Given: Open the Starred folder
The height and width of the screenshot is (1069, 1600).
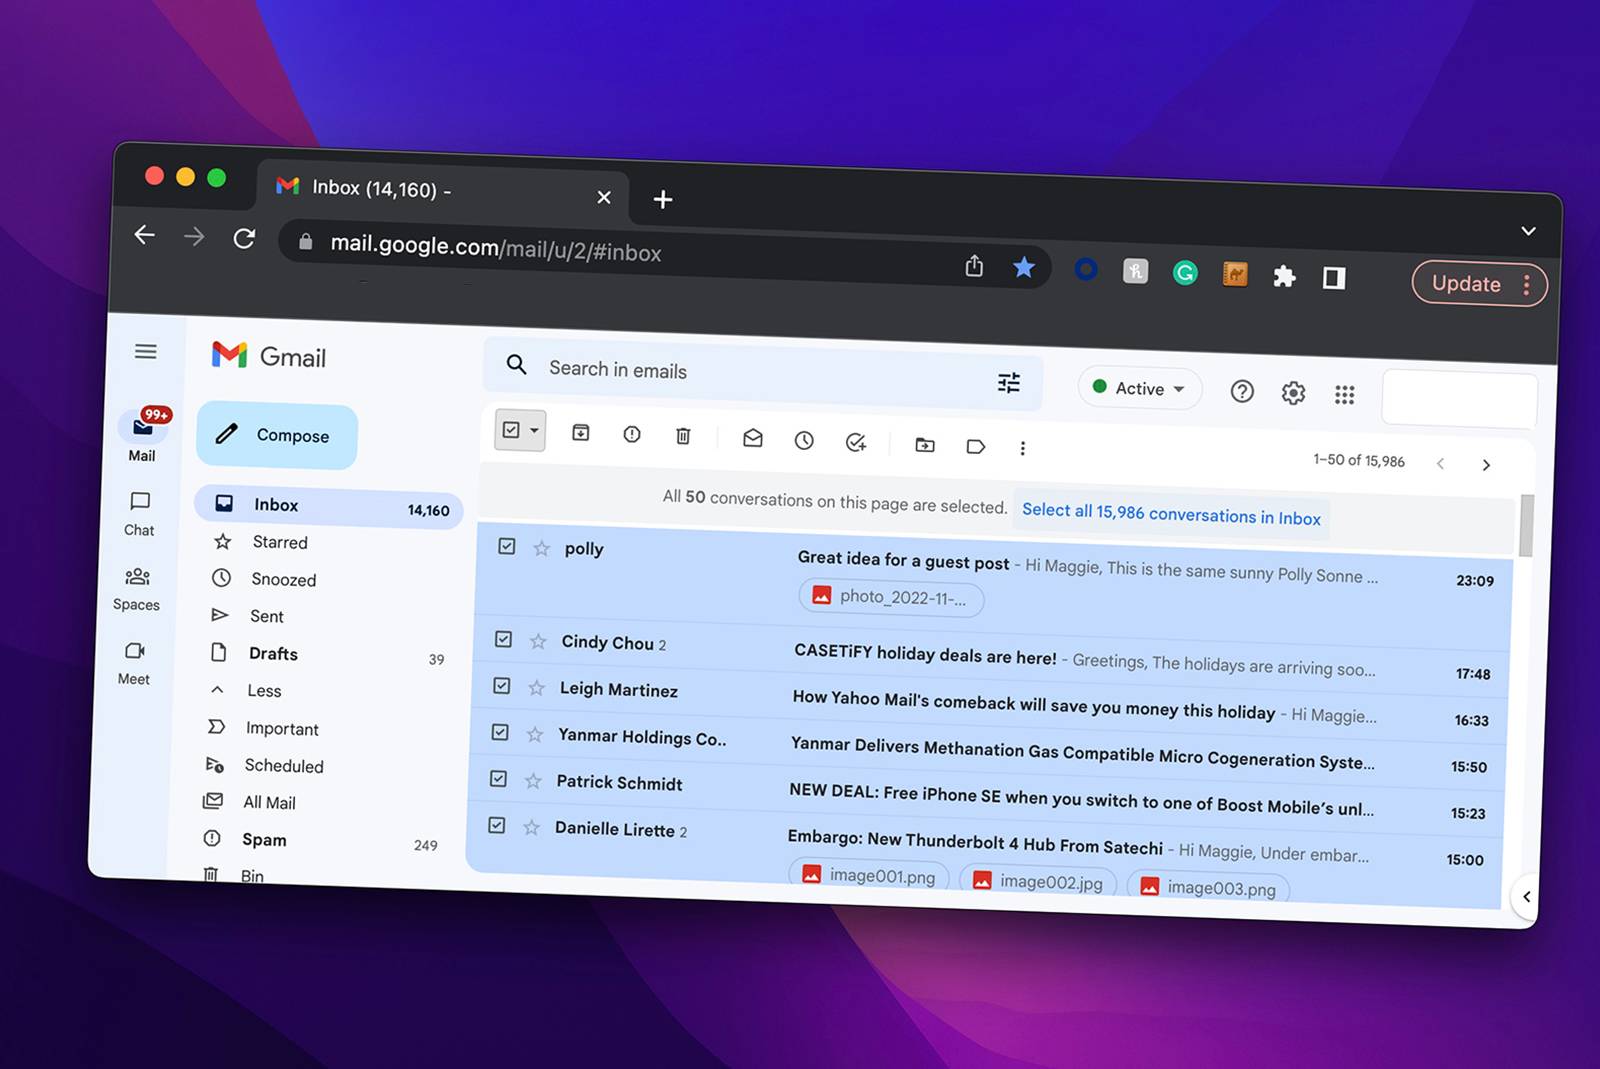Looking at the screenshot, I should pos(279,542).
